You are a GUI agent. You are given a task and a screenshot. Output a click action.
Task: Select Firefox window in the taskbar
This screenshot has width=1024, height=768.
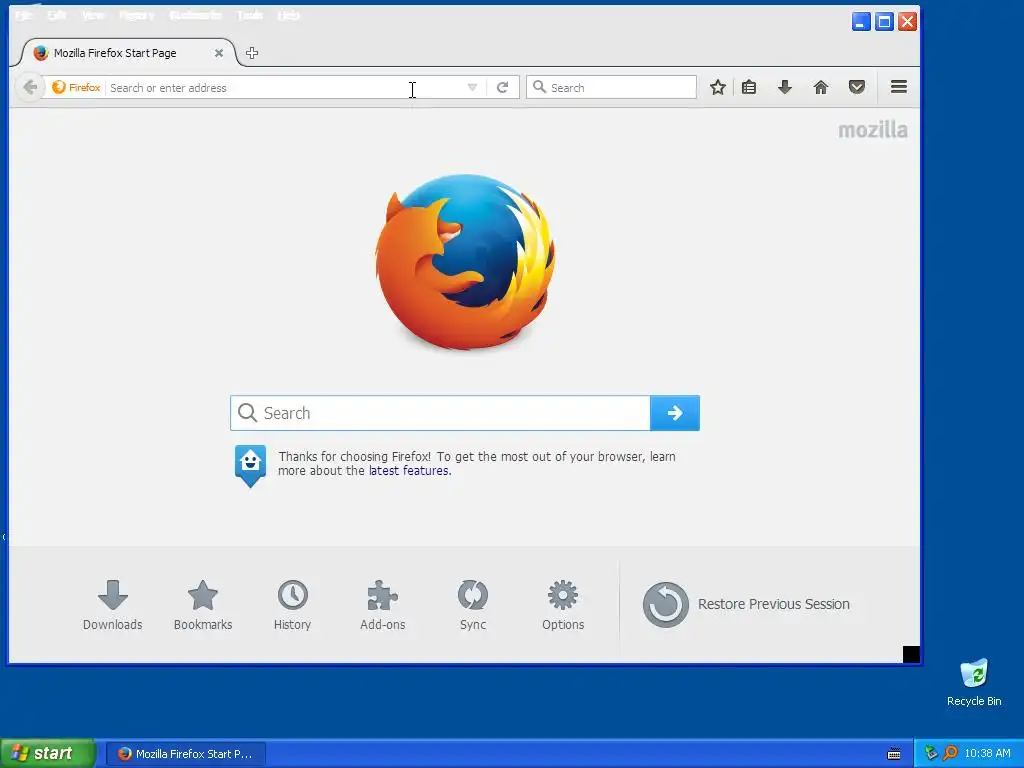click(x=186, y=754)
